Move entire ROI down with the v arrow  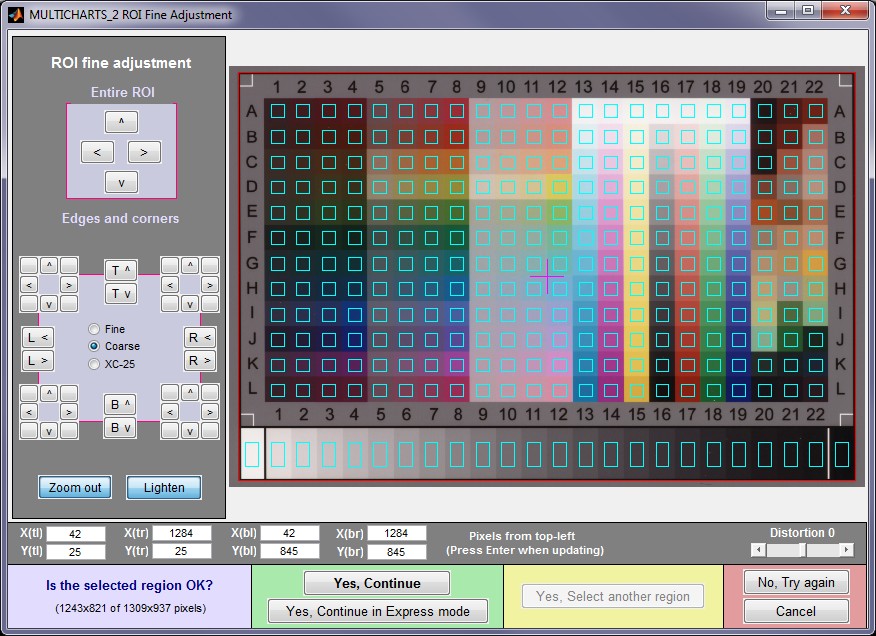[121, 182]
